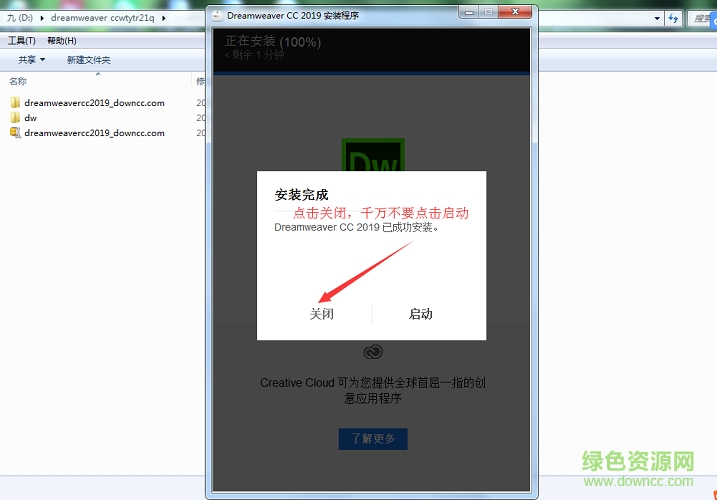Expand the breadcrumb arrow after 九 (D:)
717x500 pixels.
[43, 18]
